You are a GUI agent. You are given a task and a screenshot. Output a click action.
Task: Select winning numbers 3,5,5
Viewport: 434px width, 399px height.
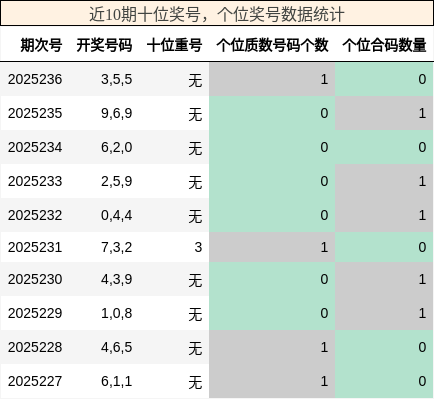click(117, 79)
